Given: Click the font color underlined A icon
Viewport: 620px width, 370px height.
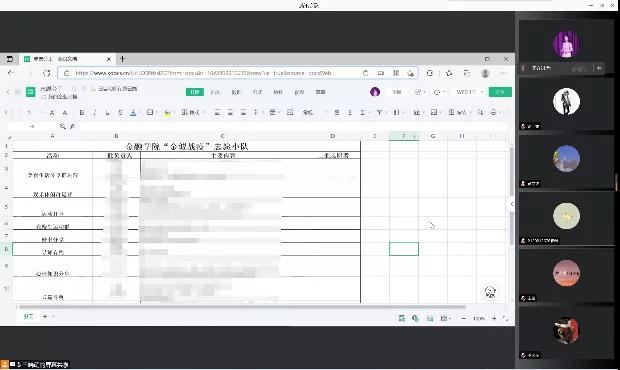Looking at the screenshot, I should click(x=133, y=113).
